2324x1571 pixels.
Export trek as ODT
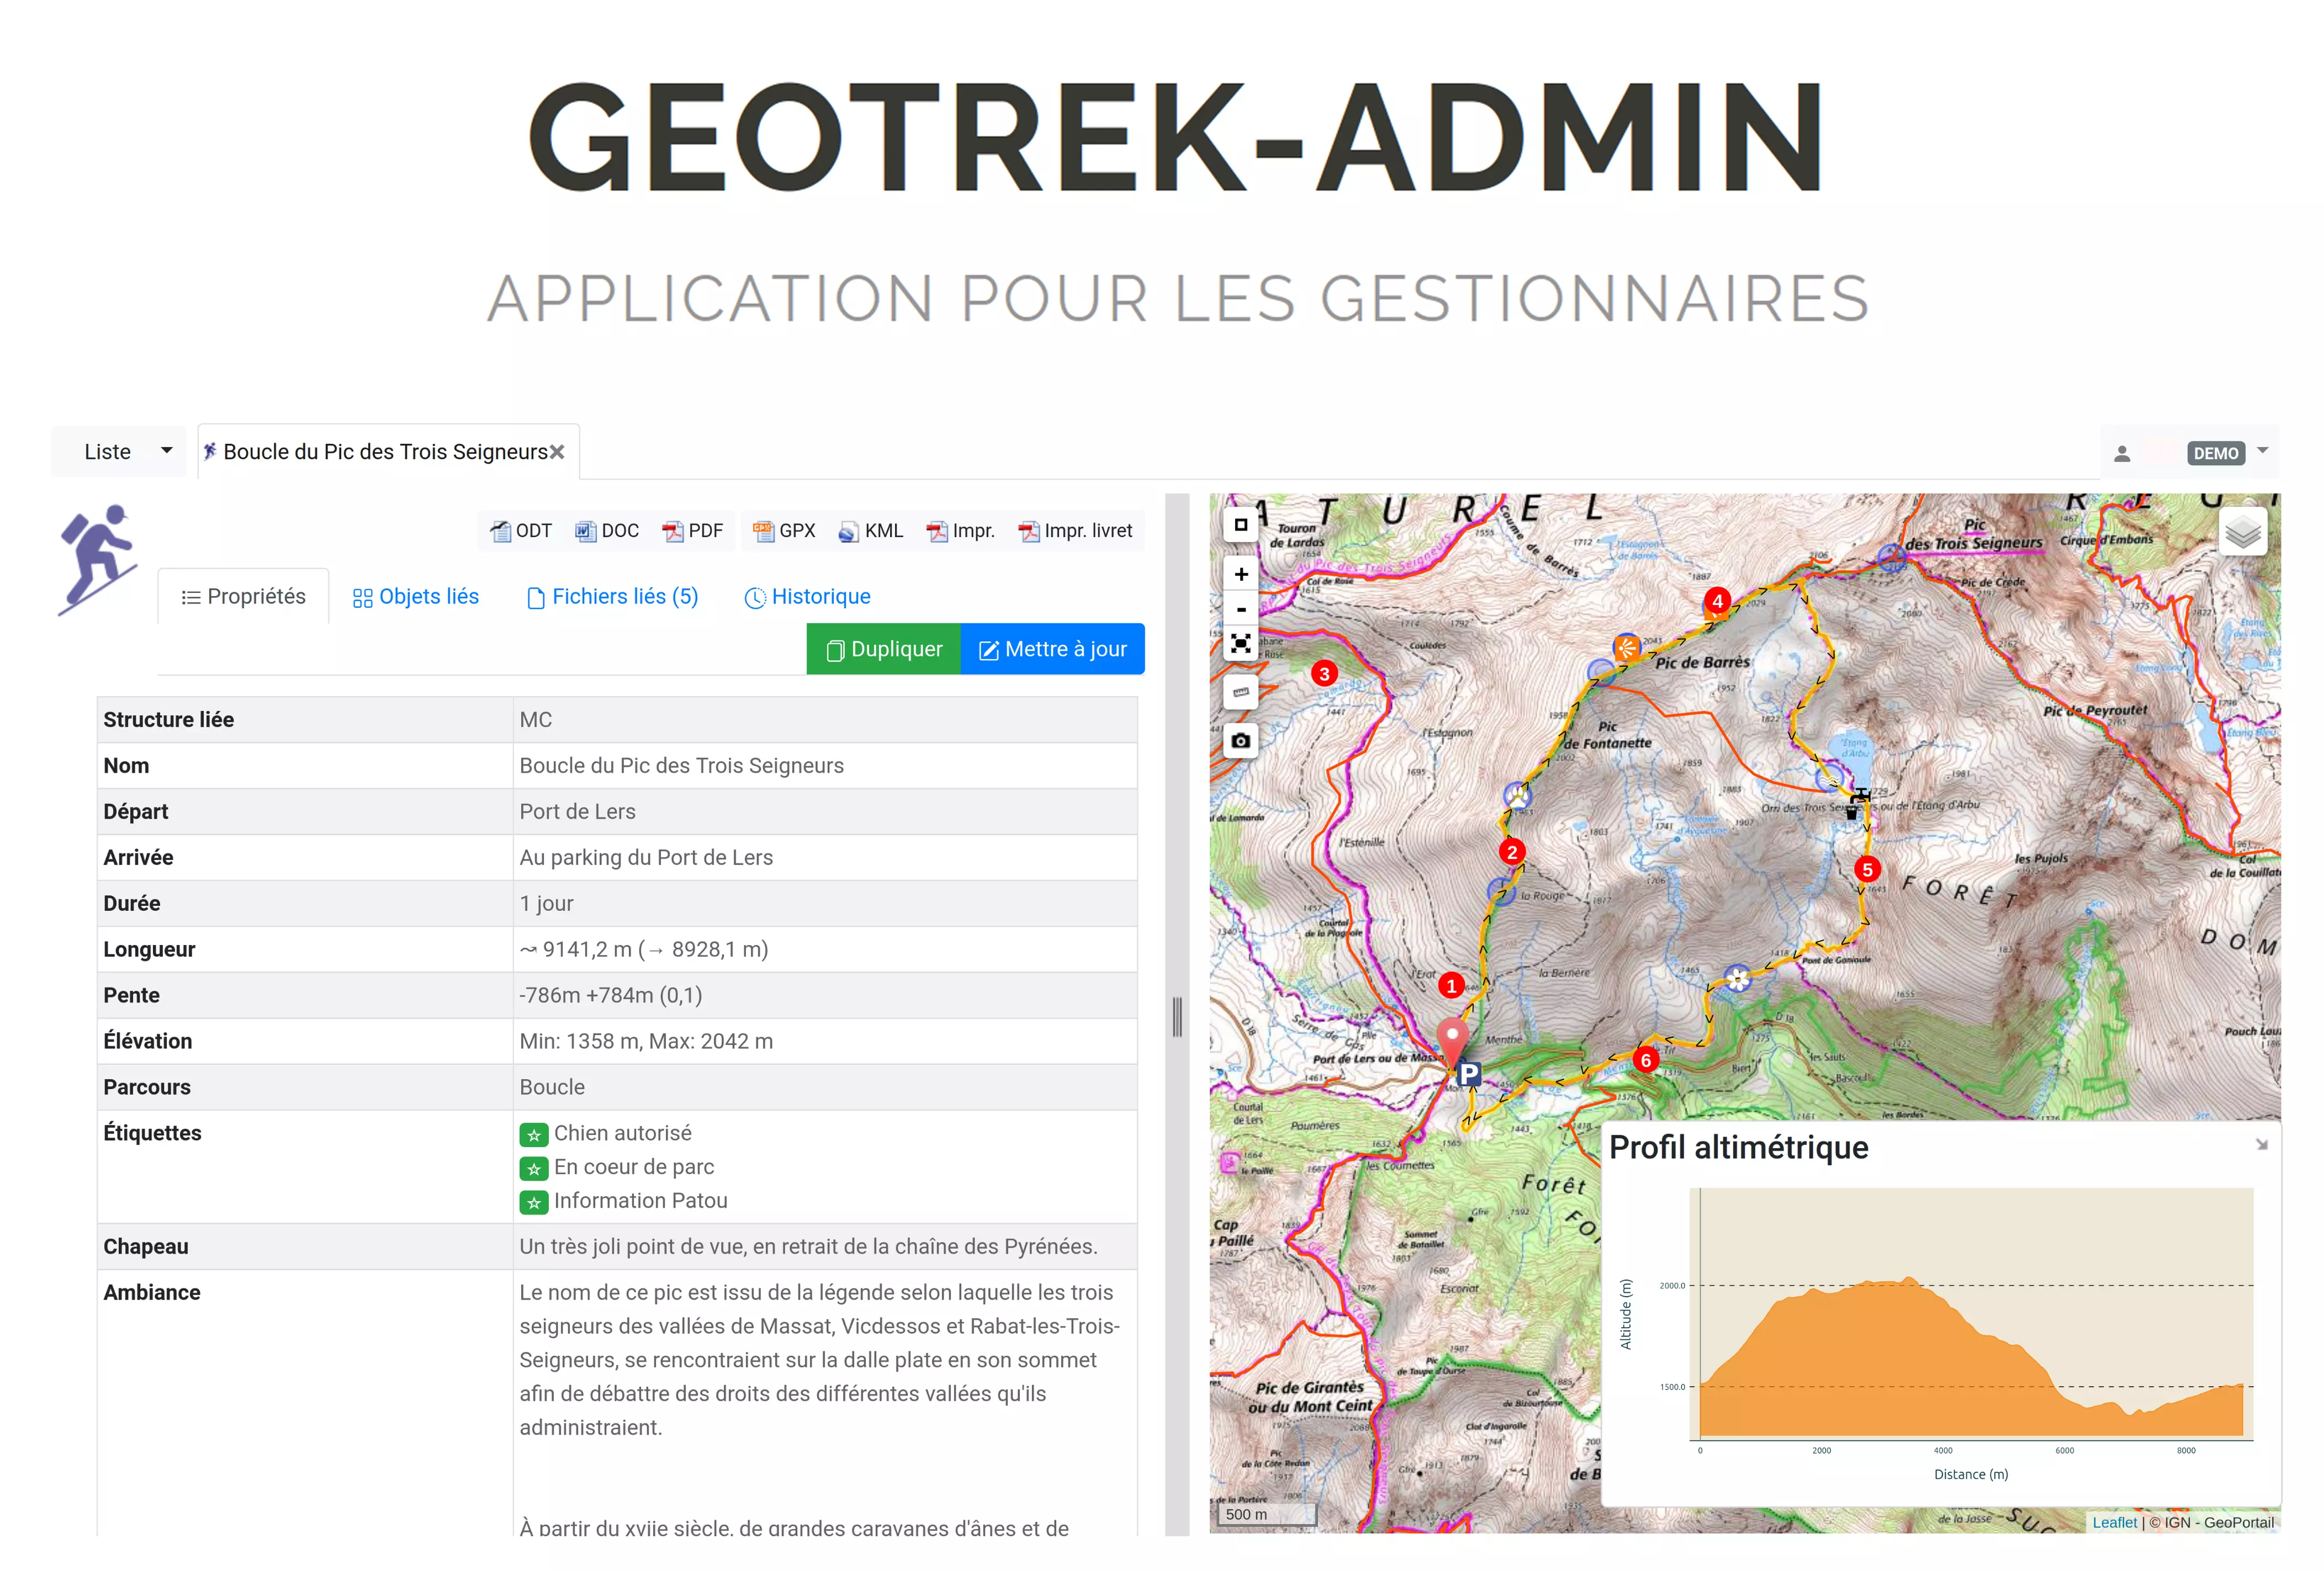coord(521,531)
